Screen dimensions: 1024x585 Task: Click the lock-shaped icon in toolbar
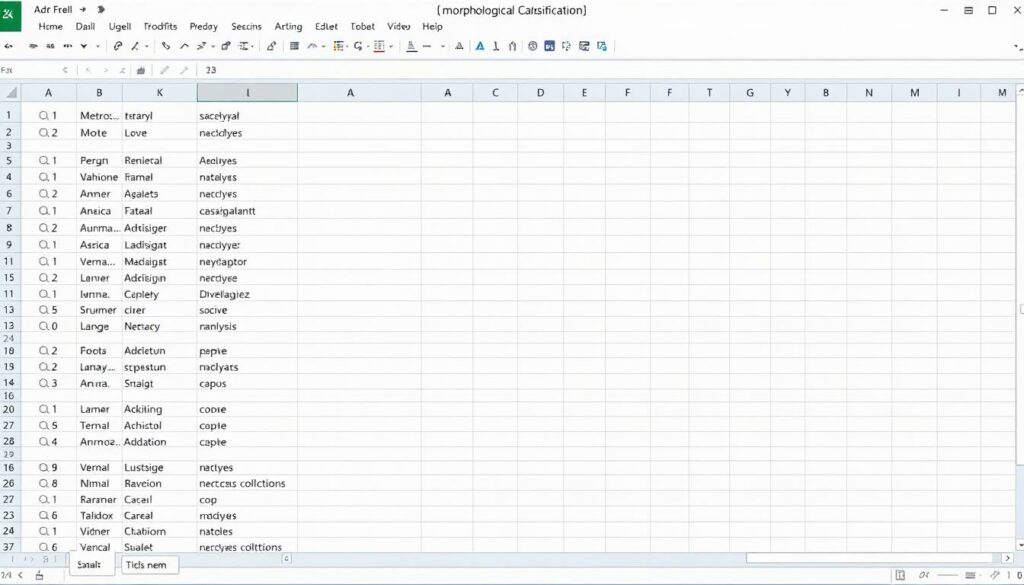click(226, 46)
